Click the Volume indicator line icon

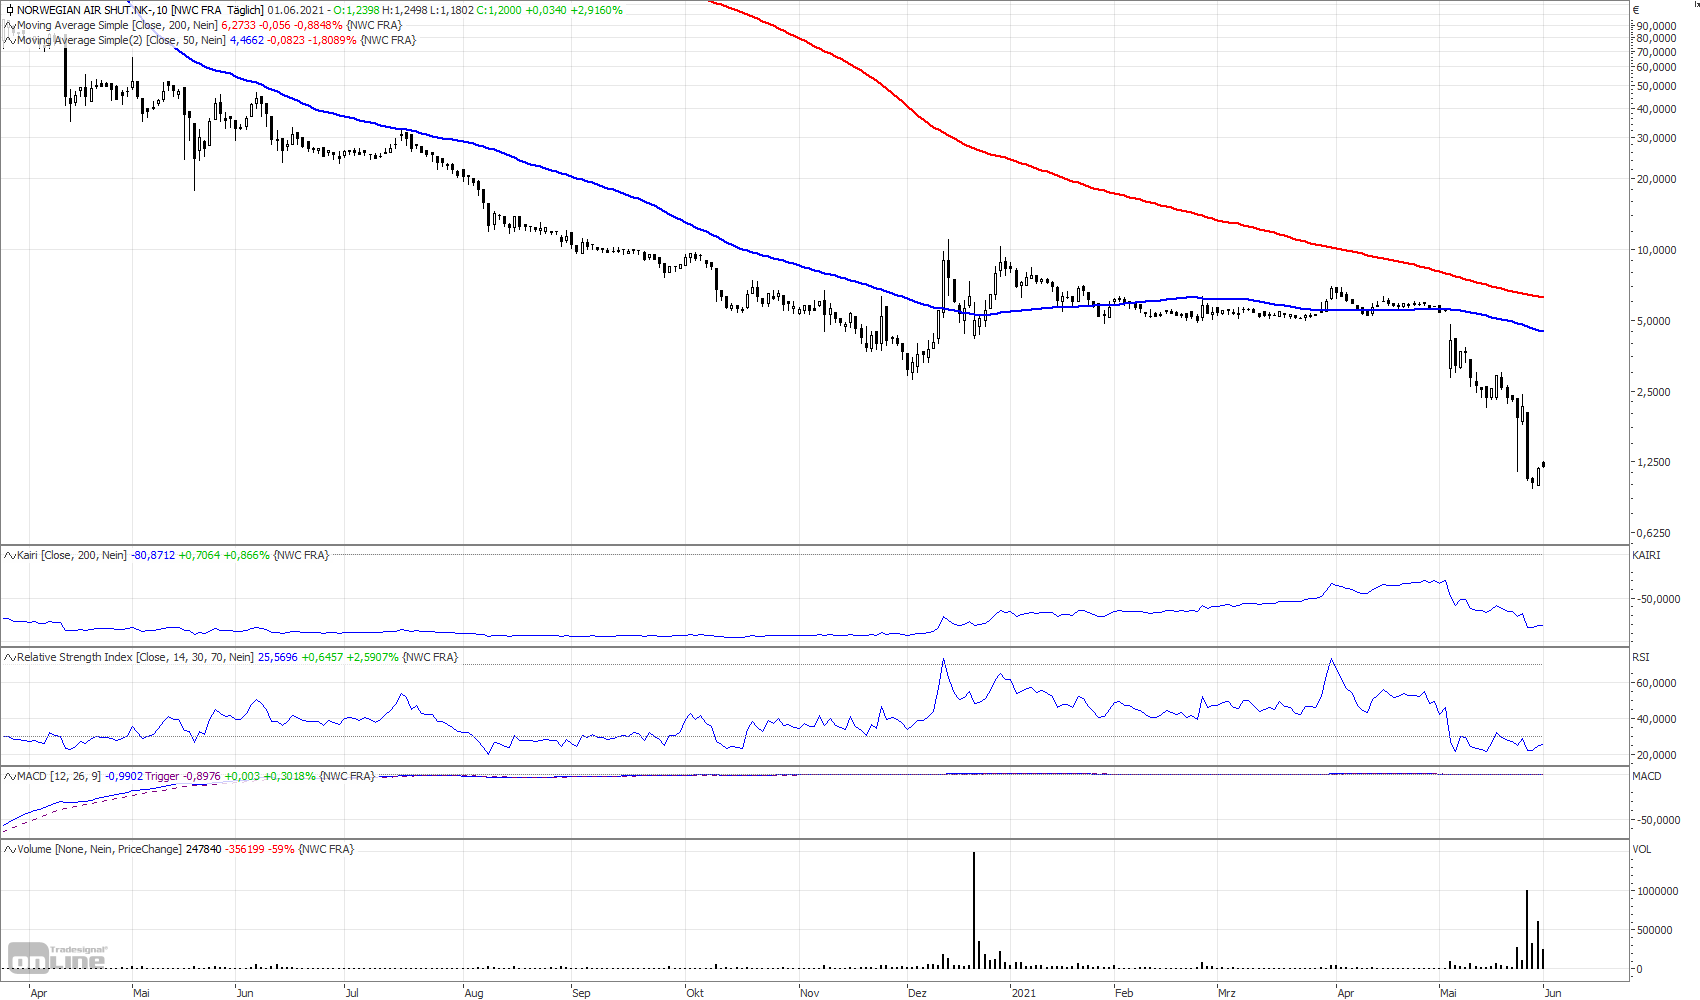10,849
